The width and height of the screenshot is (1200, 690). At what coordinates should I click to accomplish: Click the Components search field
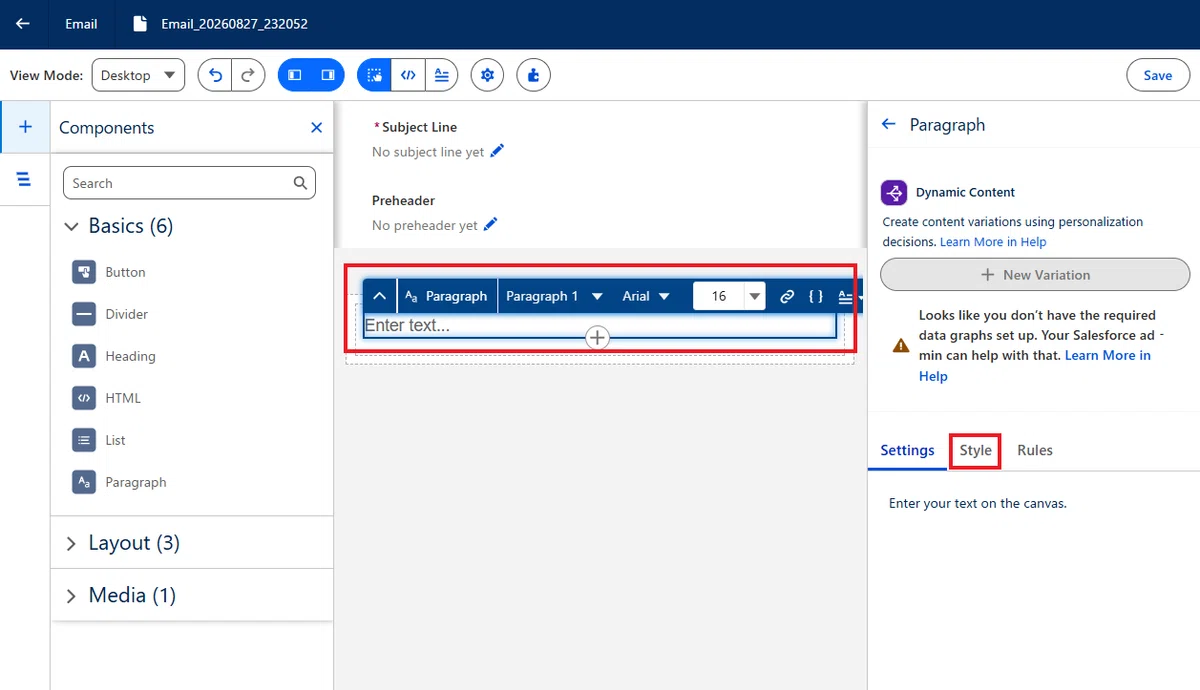click(x=189, y=183)
